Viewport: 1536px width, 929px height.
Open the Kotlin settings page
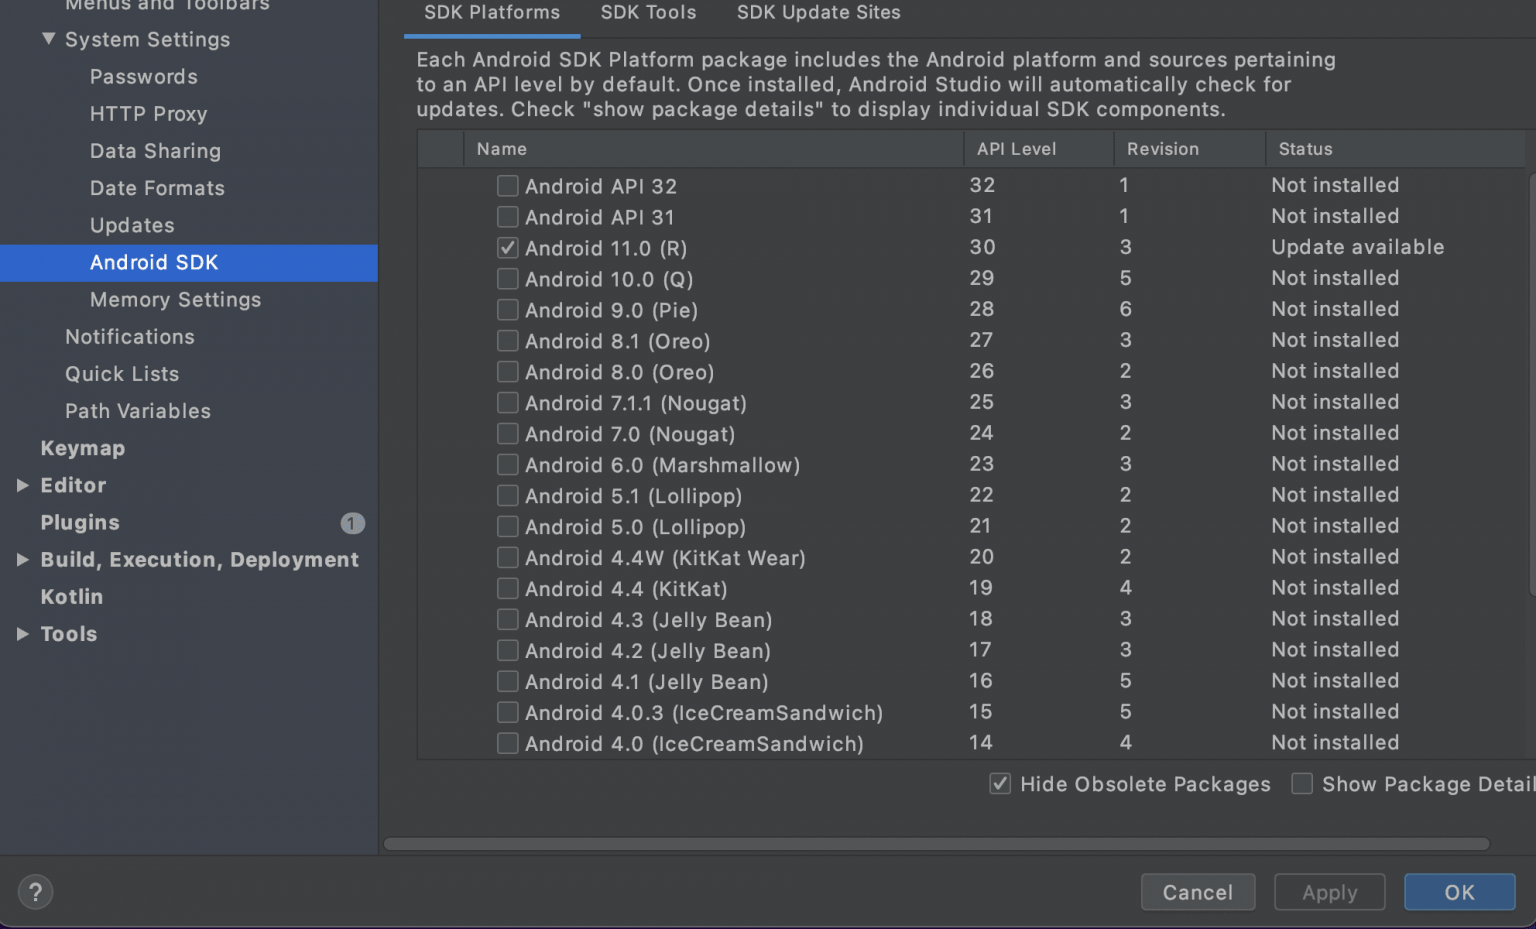pos(71,596)
